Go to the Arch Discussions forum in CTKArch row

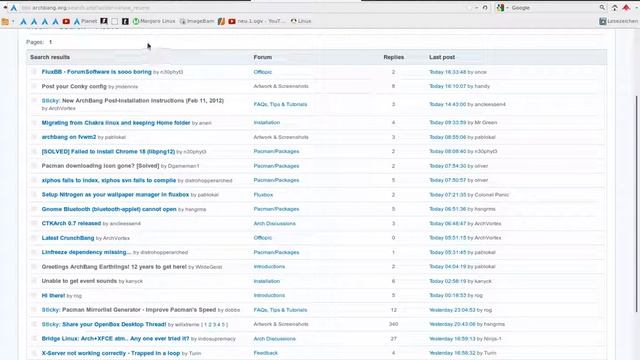[x=274, y=223]
